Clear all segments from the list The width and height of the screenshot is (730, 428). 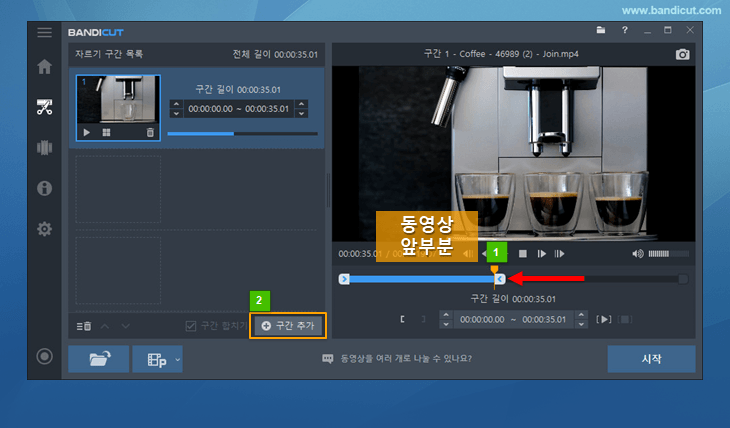pyautogui.click(x=84, y=326)
